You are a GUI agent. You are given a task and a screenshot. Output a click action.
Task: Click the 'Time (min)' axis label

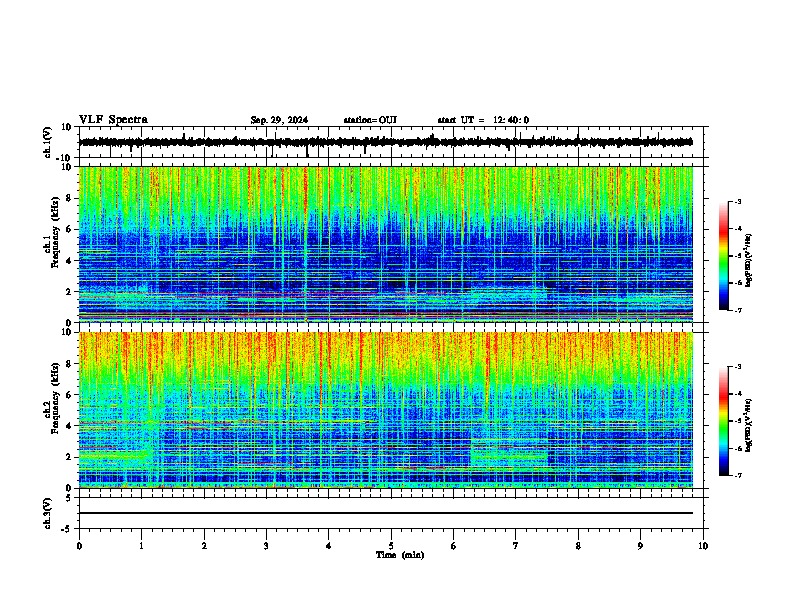[x=400, y=555]
